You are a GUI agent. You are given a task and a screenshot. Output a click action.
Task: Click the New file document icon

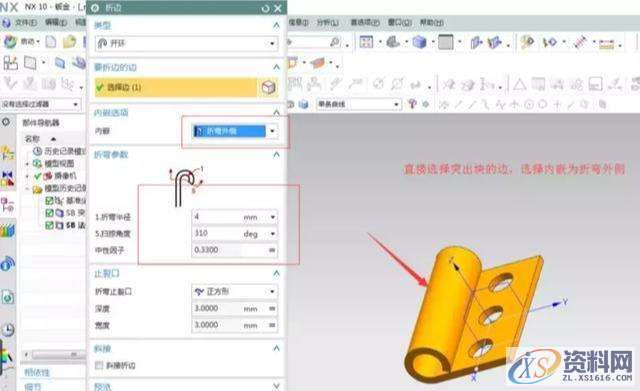click(51, 42)
